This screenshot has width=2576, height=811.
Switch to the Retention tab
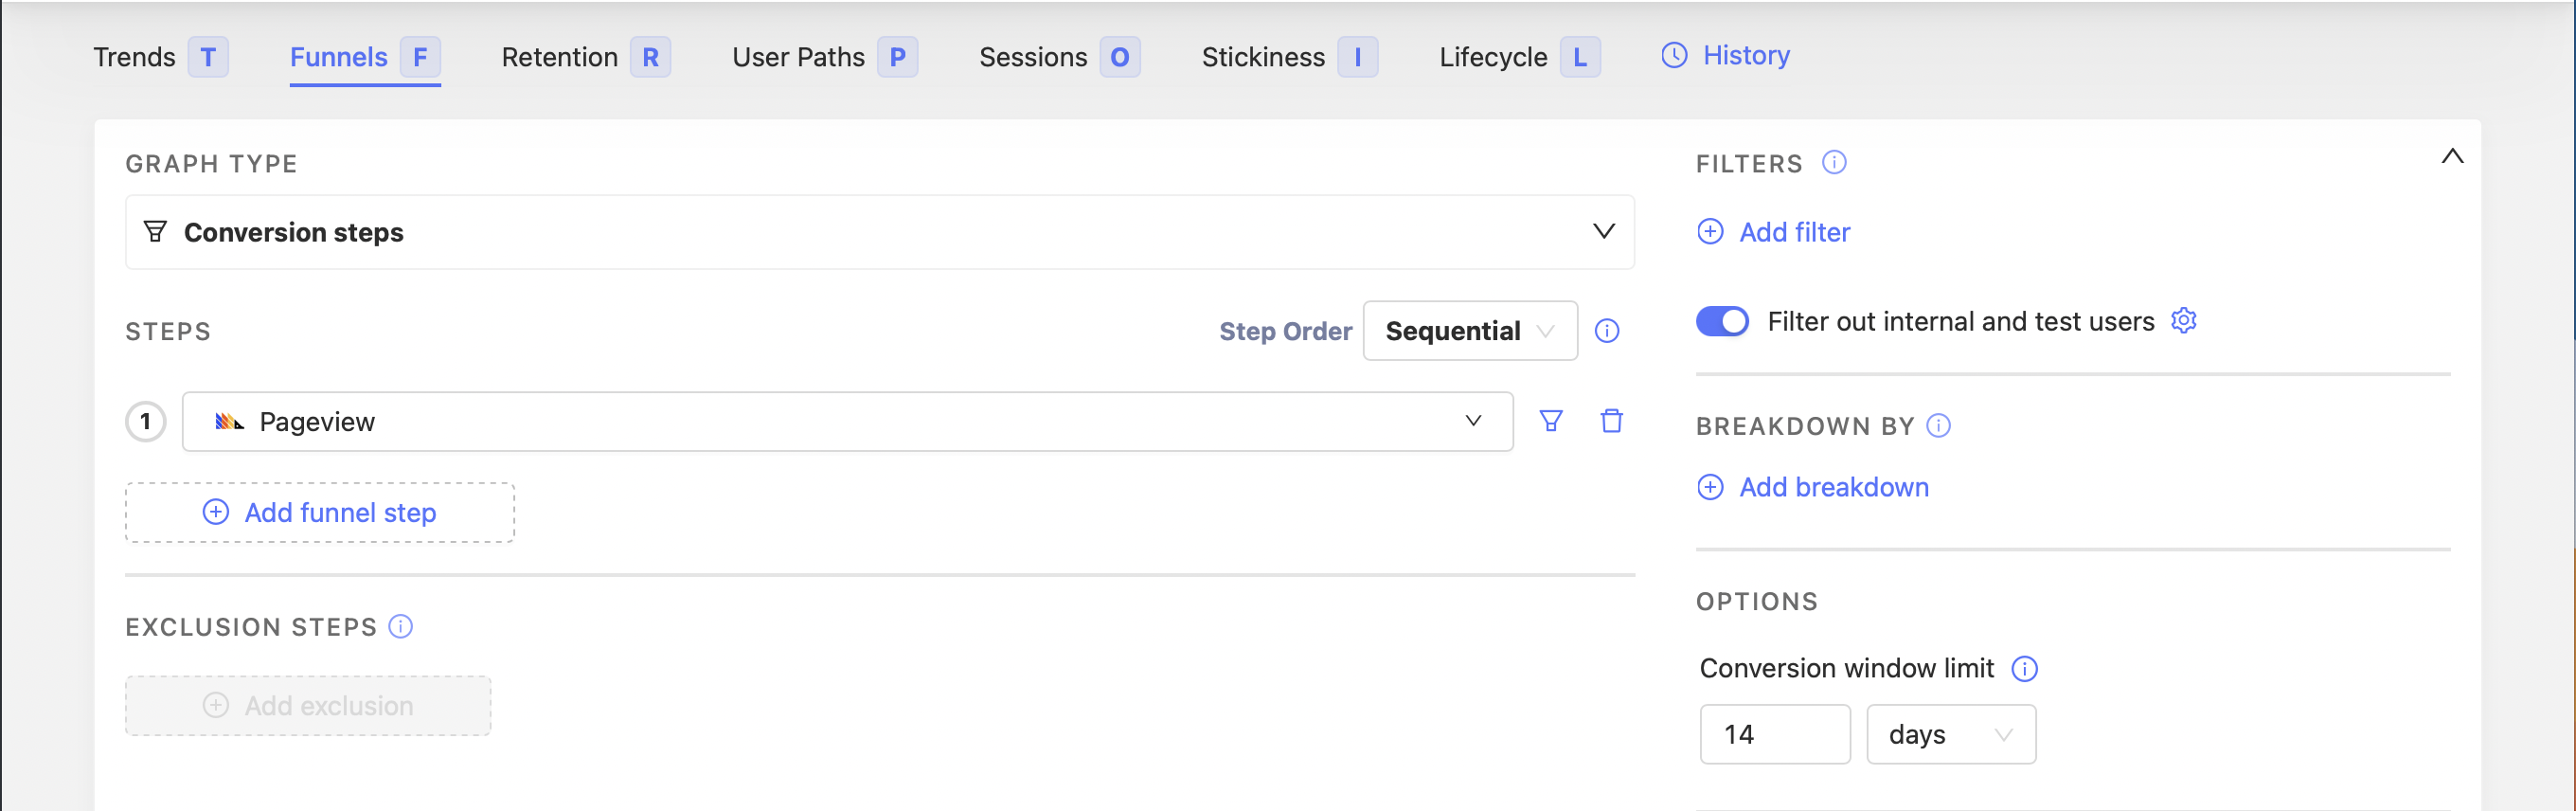coord(560,57)
